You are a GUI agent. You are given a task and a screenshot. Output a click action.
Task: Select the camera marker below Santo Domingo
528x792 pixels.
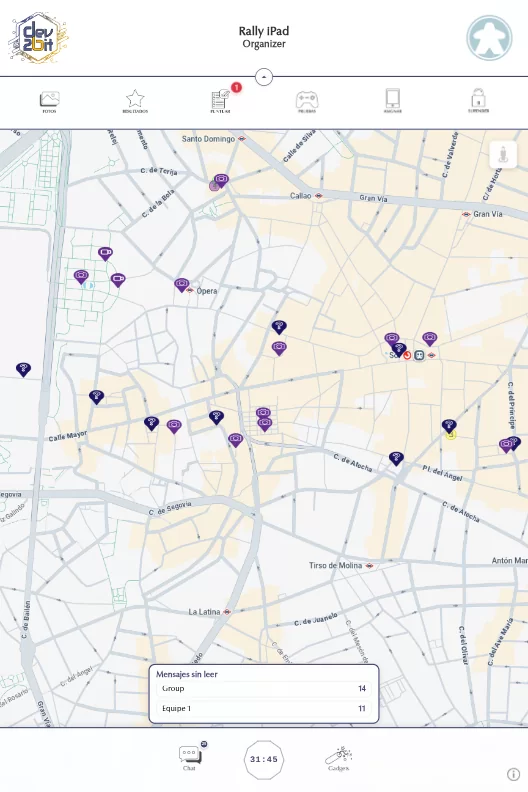tap(221, 180)
